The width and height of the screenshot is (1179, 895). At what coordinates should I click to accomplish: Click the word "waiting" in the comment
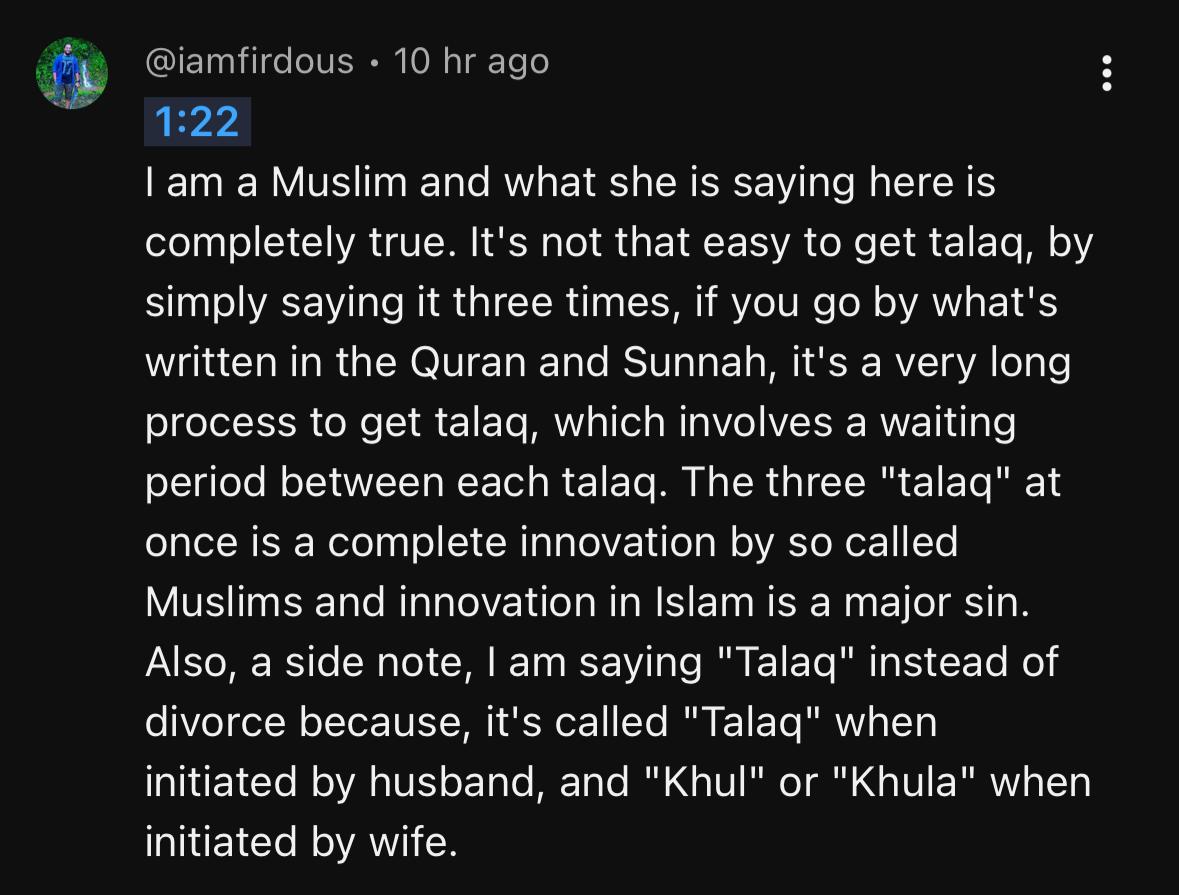click(x=947, y=422)
